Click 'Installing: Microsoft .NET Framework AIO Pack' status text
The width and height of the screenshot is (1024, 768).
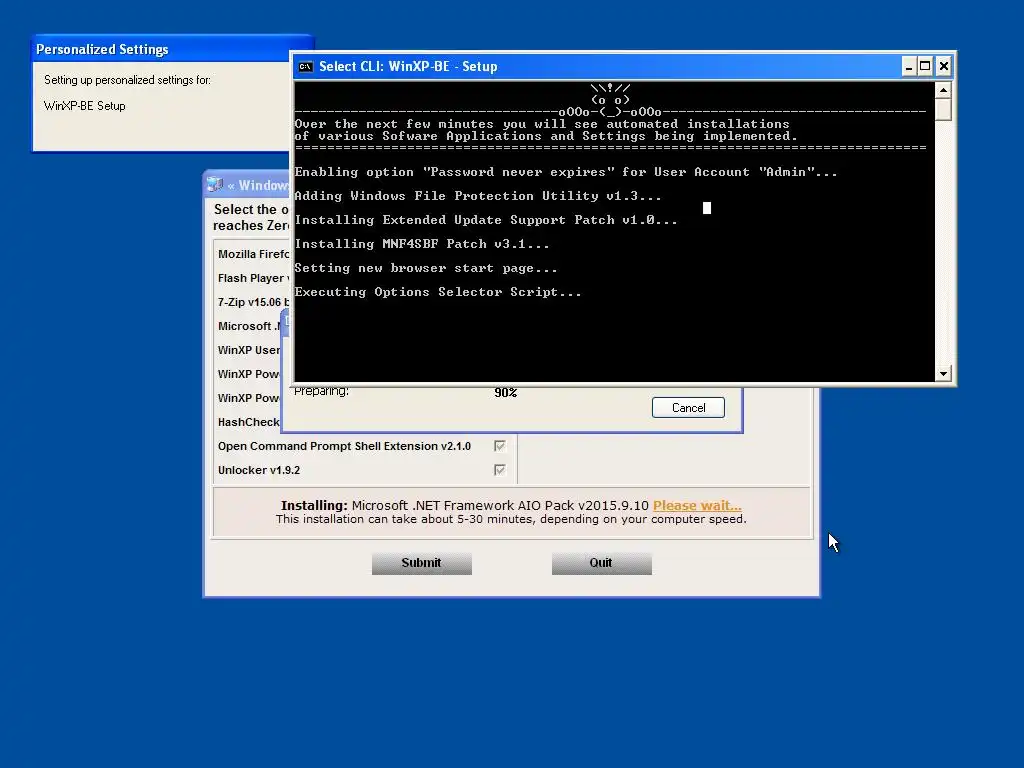[x=465, y=505]
